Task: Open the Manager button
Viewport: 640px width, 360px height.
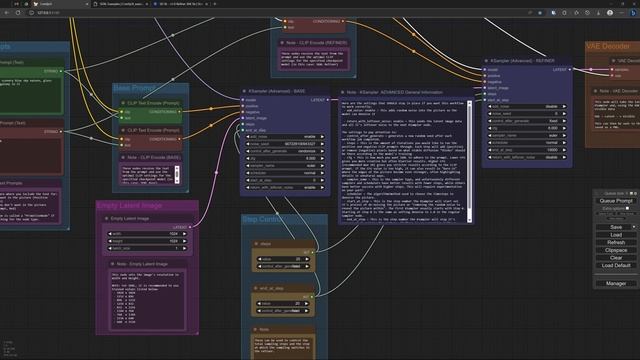Action: (x=616, y=283)
